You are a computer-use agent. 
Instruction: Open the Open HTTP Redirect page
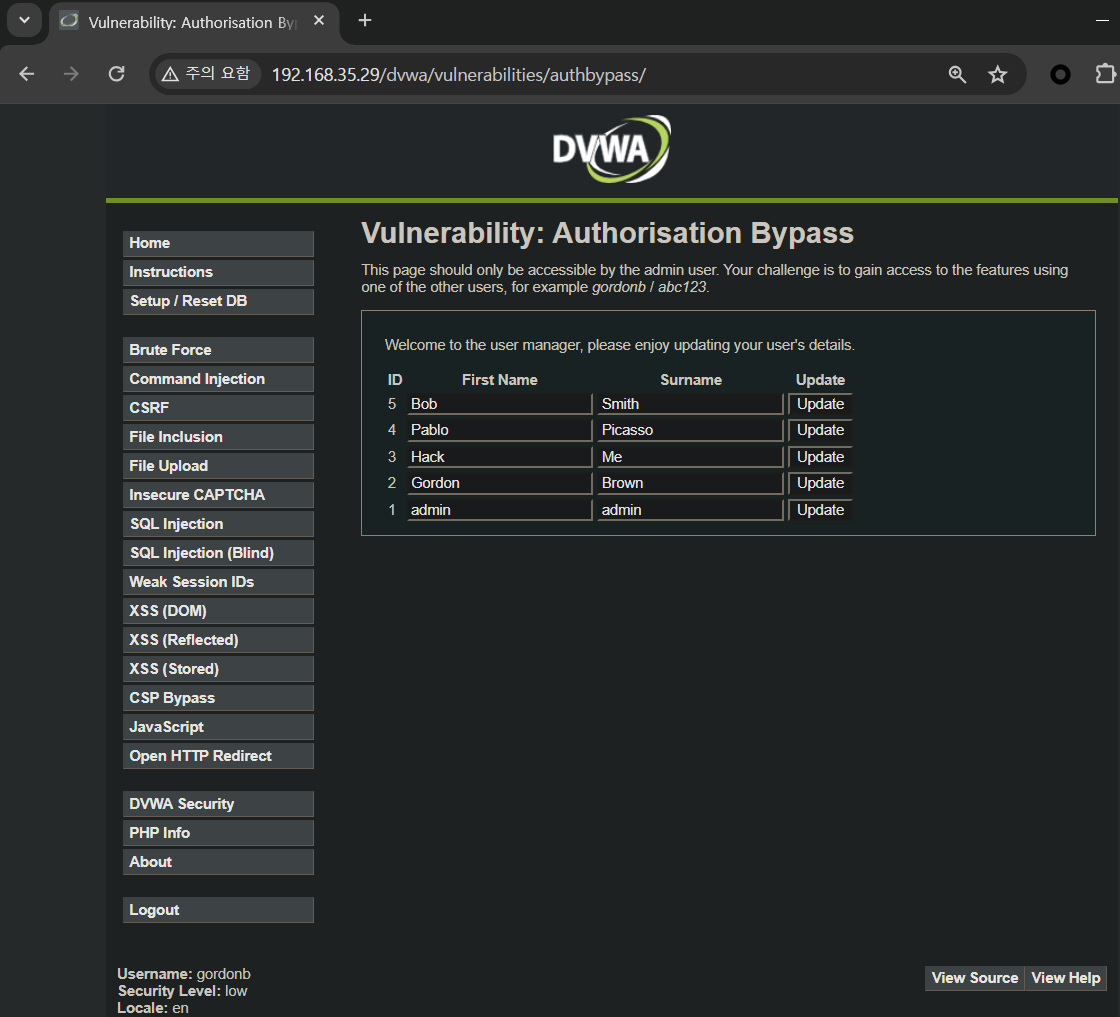[x=218, y=756]
